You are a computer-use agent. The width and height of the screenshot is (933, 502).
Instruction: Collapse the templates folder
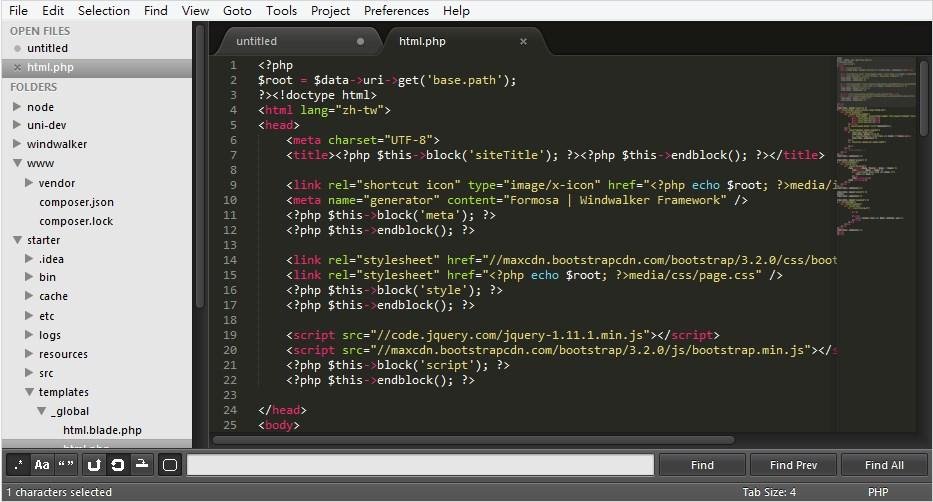[29, 392]
